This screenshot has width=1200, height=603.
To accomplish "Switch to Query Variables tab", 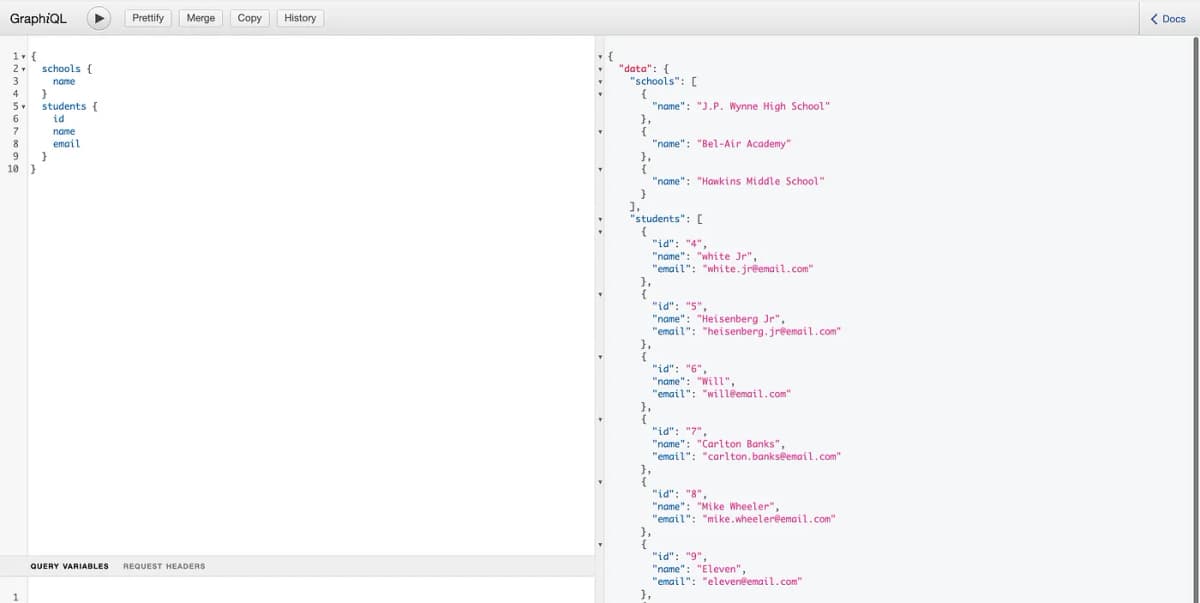I will click(x=70, y=566).
